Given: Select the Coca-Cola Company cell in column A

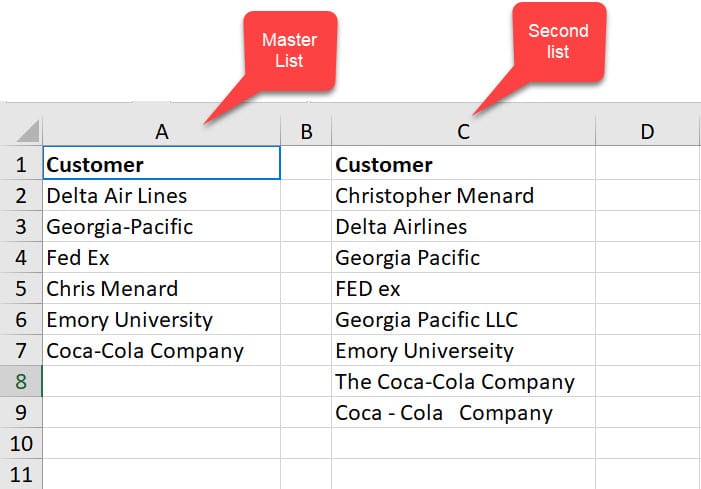Looking at the screenshot, I should 162,350.
